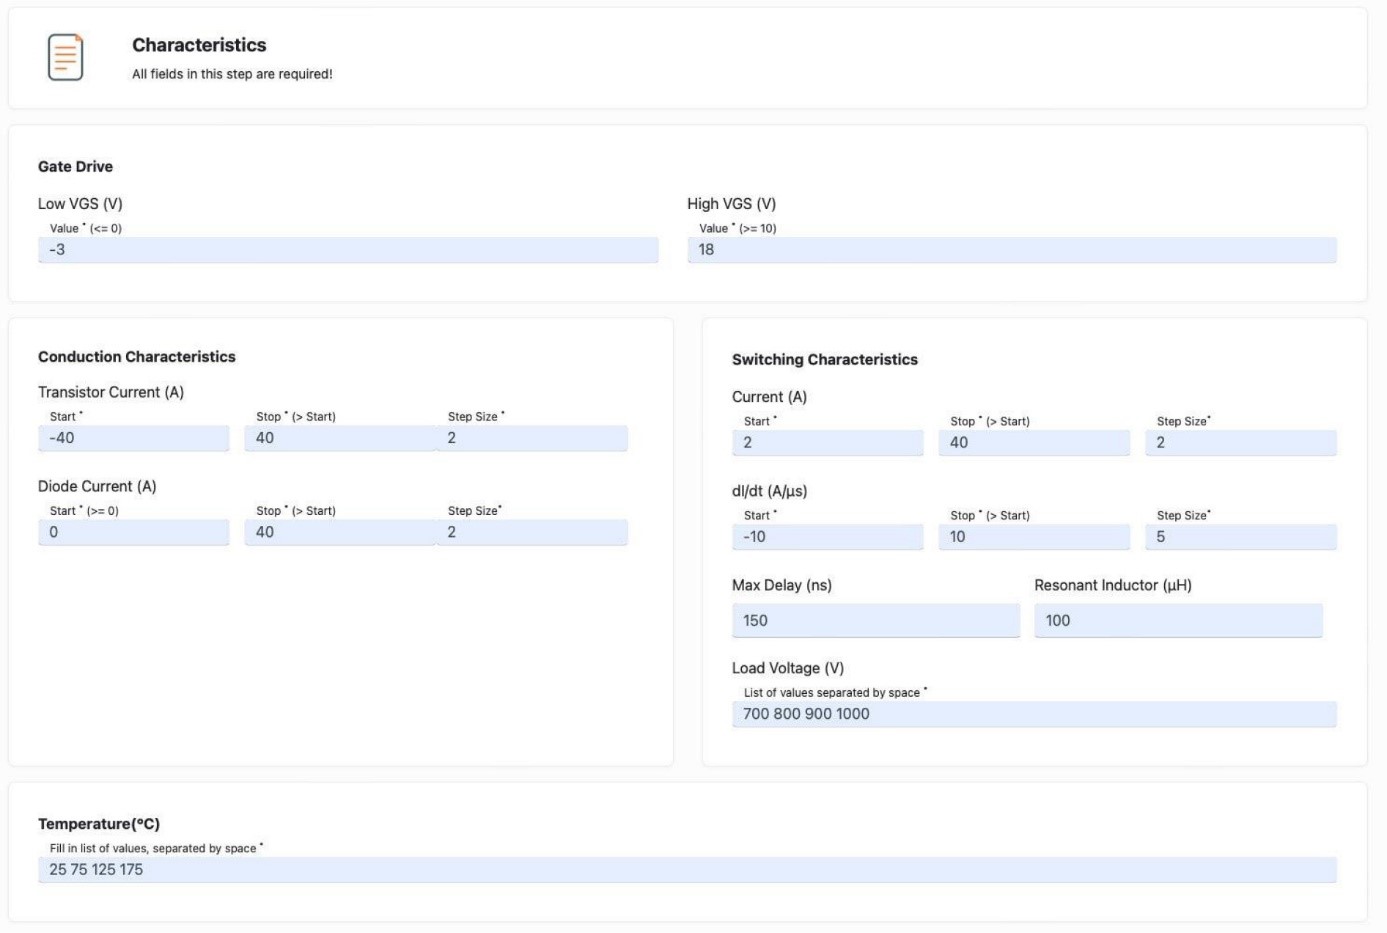This screenshot has height=933, width=1387.
Task: Click the Diode Current (A) label
Action: pos(97,486)
